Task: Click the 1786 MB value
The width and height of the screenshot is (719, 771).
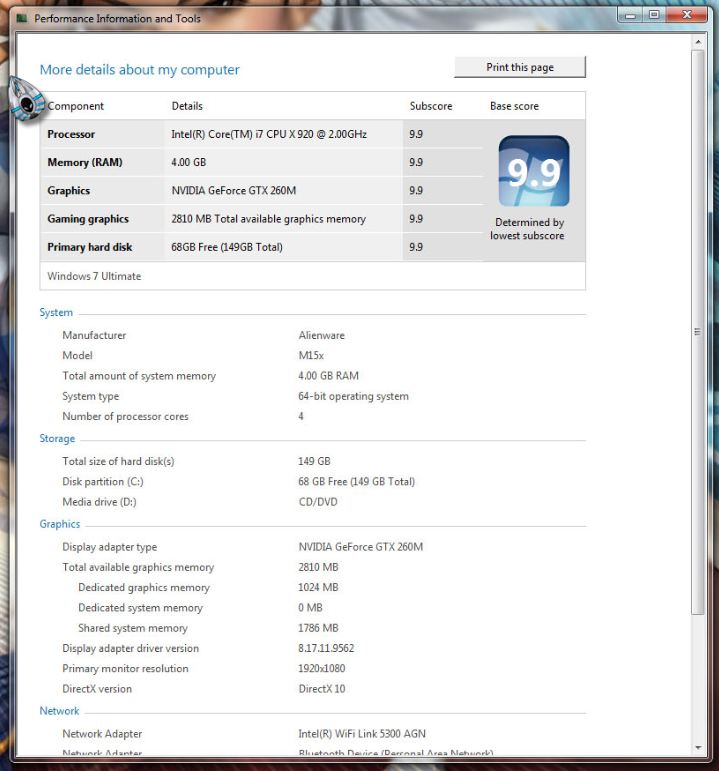Action: (318, 628)
